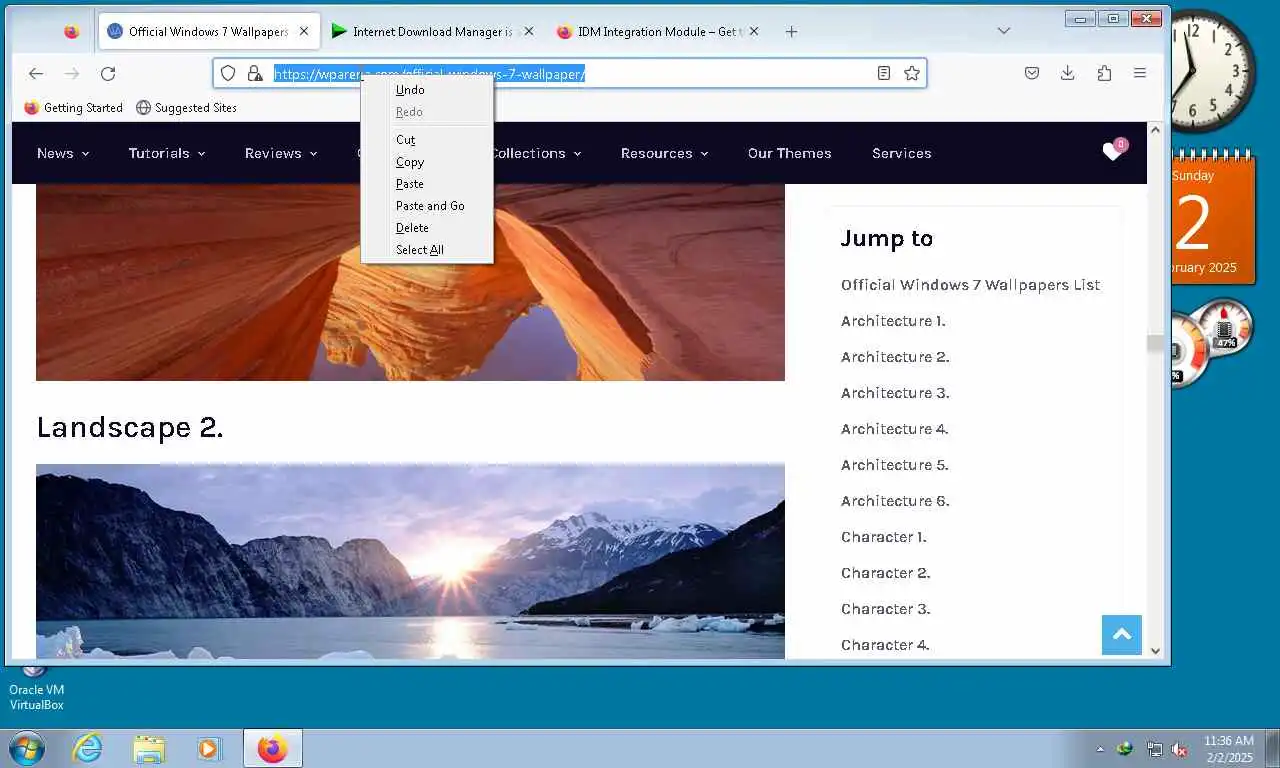
Task: Open the Extensions puzzle icon
Action: pos(1104,73)
